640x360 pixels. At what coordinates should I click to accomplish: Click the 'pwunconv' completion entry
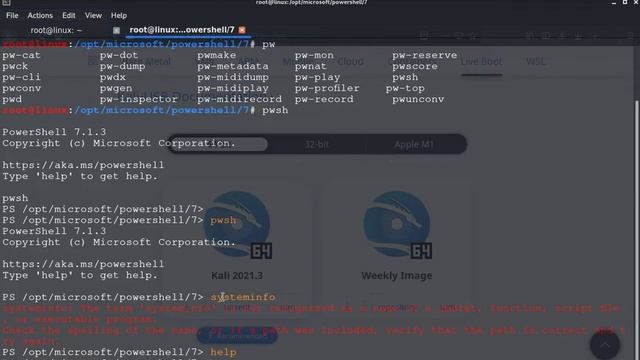[x=418, y=99]
